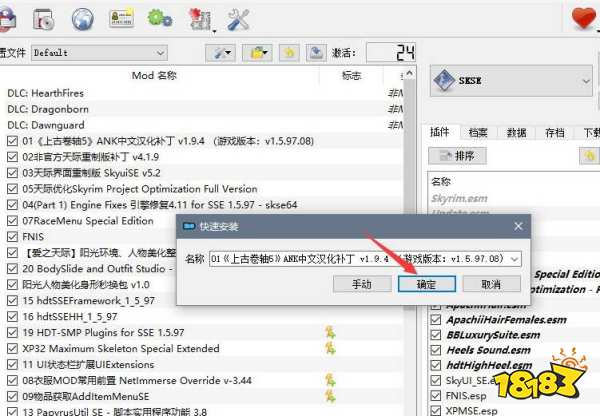Click the 激活 counter field showing 24
Image resolution: width=600 pixels, height=416 pixels.
(391, 53)
